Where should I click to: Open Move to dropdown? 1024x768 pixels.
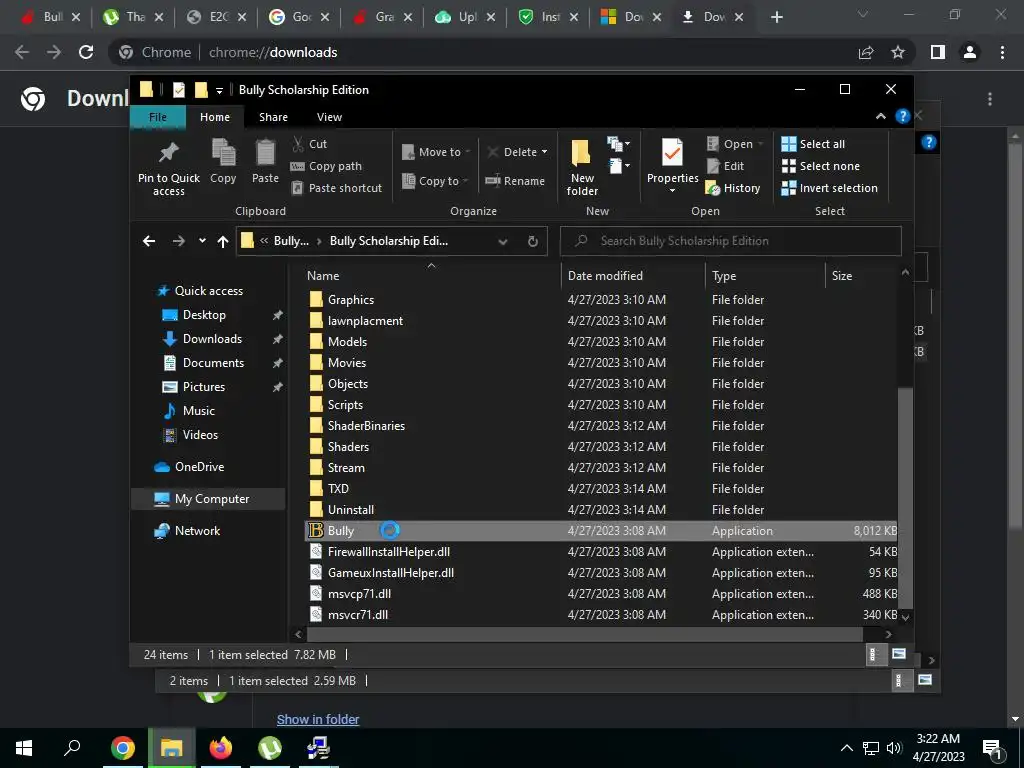pyautogui.click(x=436, y=152)
